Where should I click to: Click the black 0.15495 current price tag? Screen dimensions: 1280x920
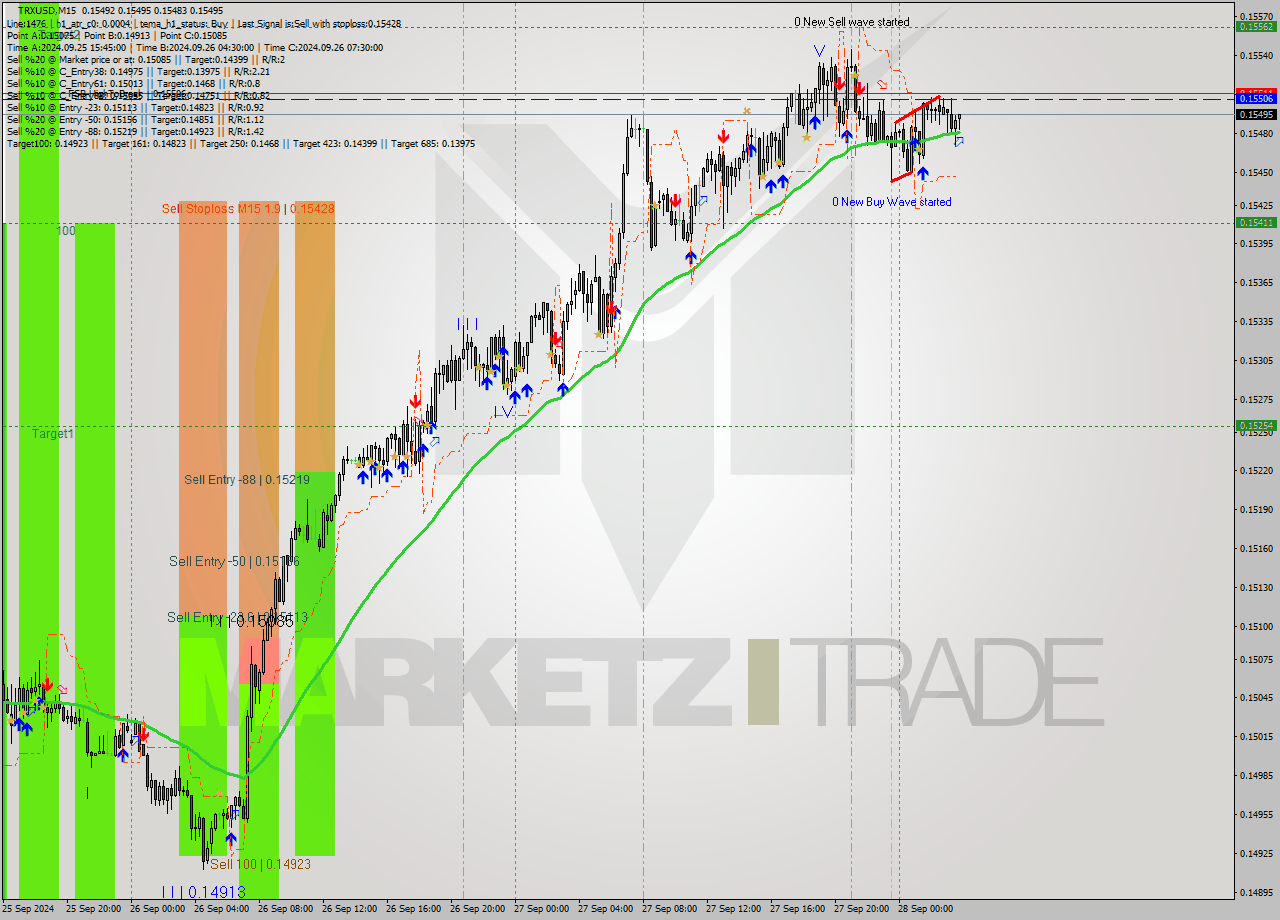coord(1256,114)
